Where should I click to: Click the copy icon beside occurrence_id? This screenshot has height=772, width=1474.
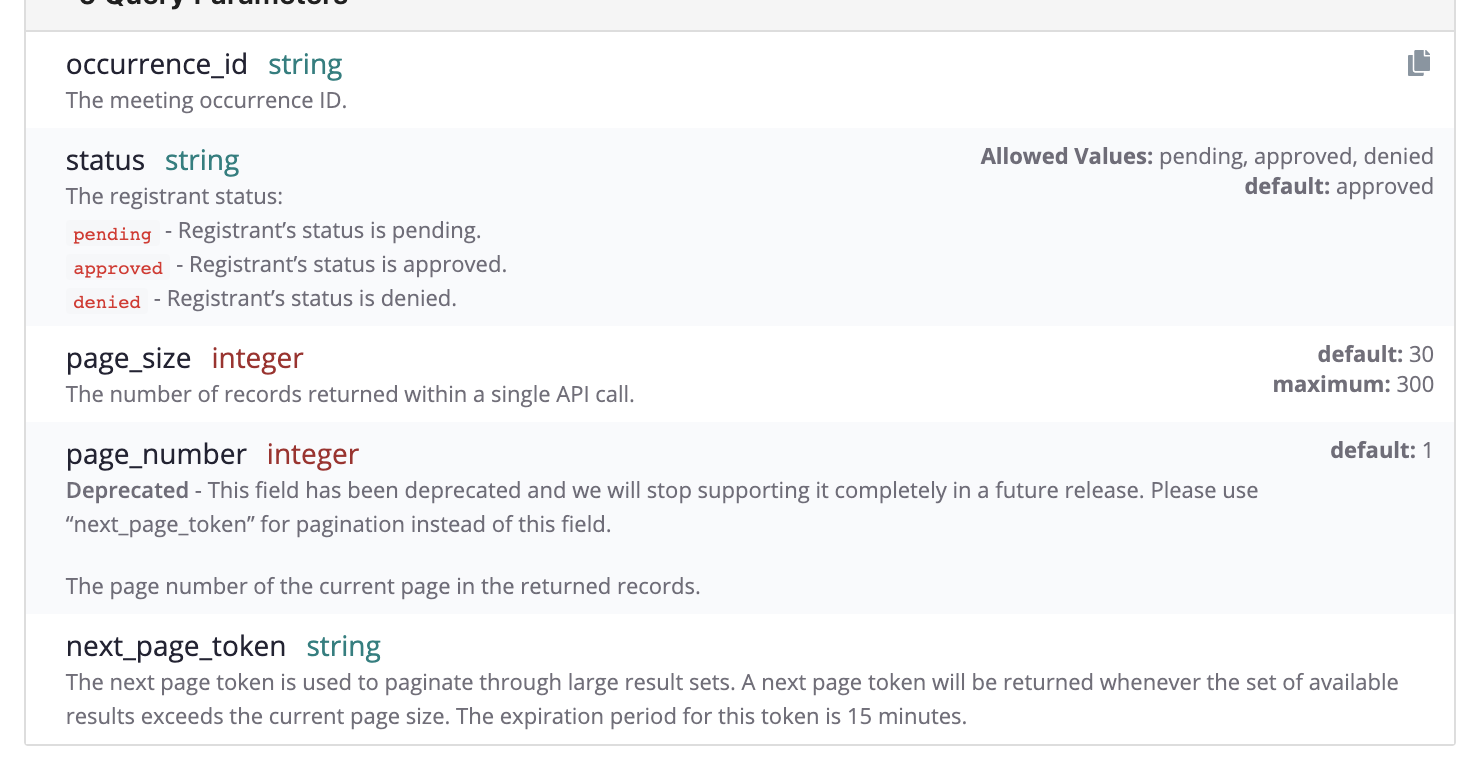tap(1418, 63)
